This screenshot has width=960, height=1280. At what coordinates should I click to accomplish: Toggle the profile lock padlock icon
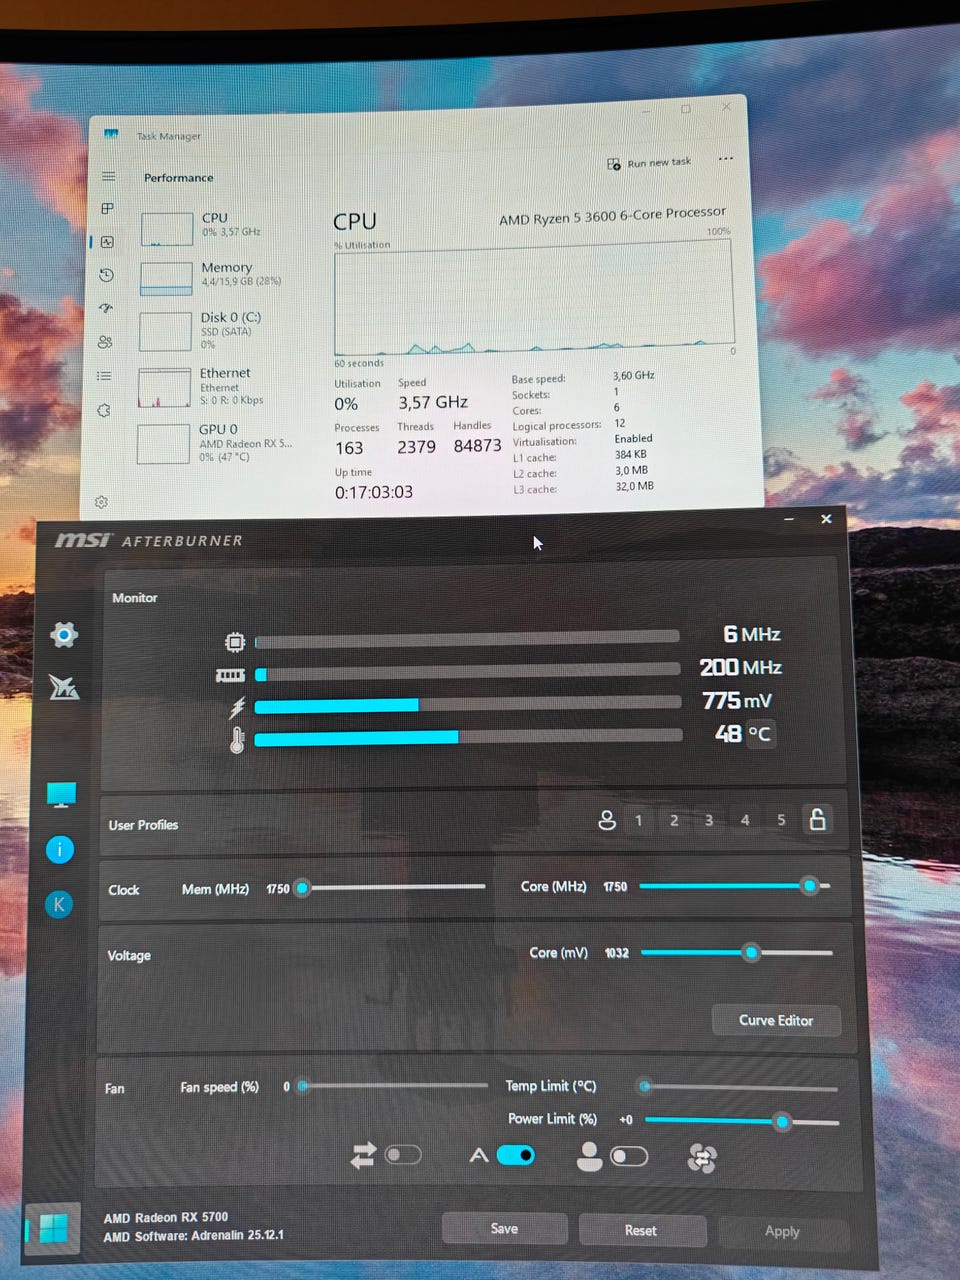(x=817, y=819)
